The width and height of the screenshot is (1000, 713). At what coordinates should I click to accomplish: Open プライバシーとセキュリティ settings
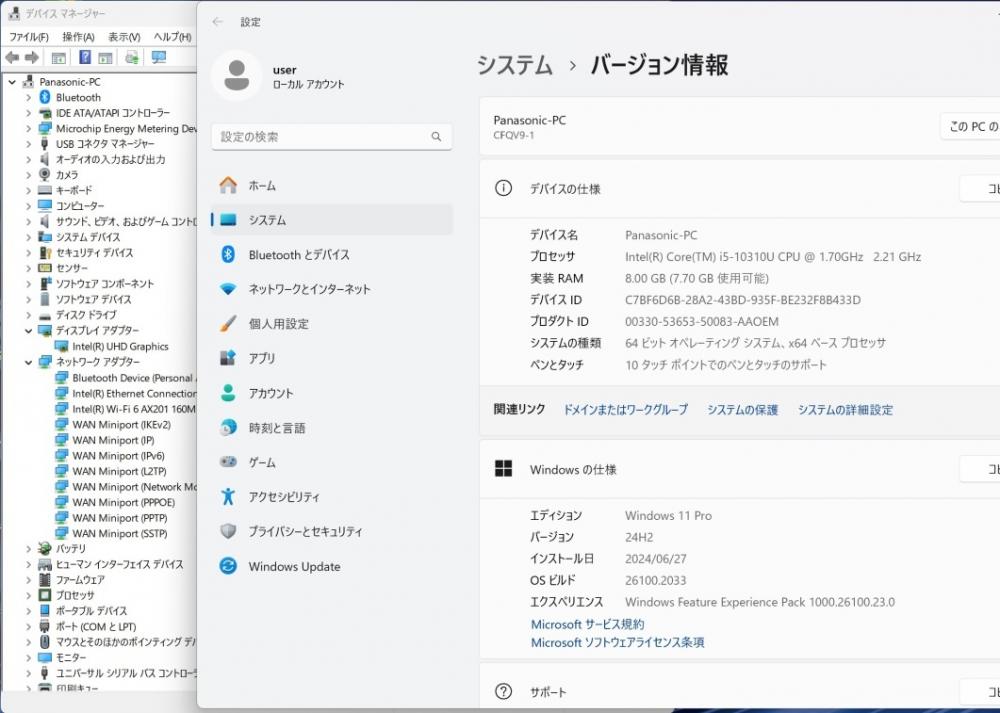point(305,532)
